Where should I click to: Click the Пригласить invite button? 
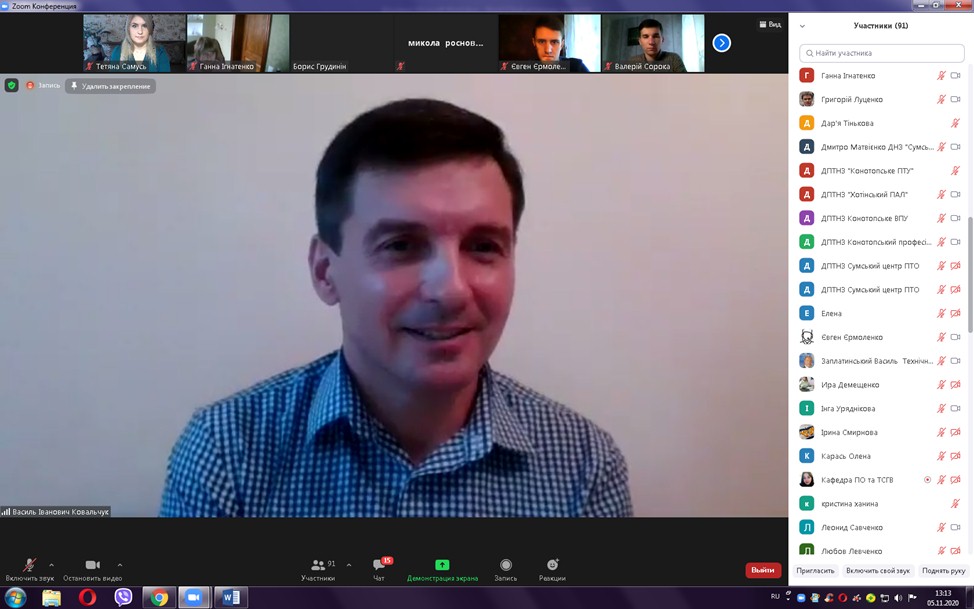click(x=815, y=570)
